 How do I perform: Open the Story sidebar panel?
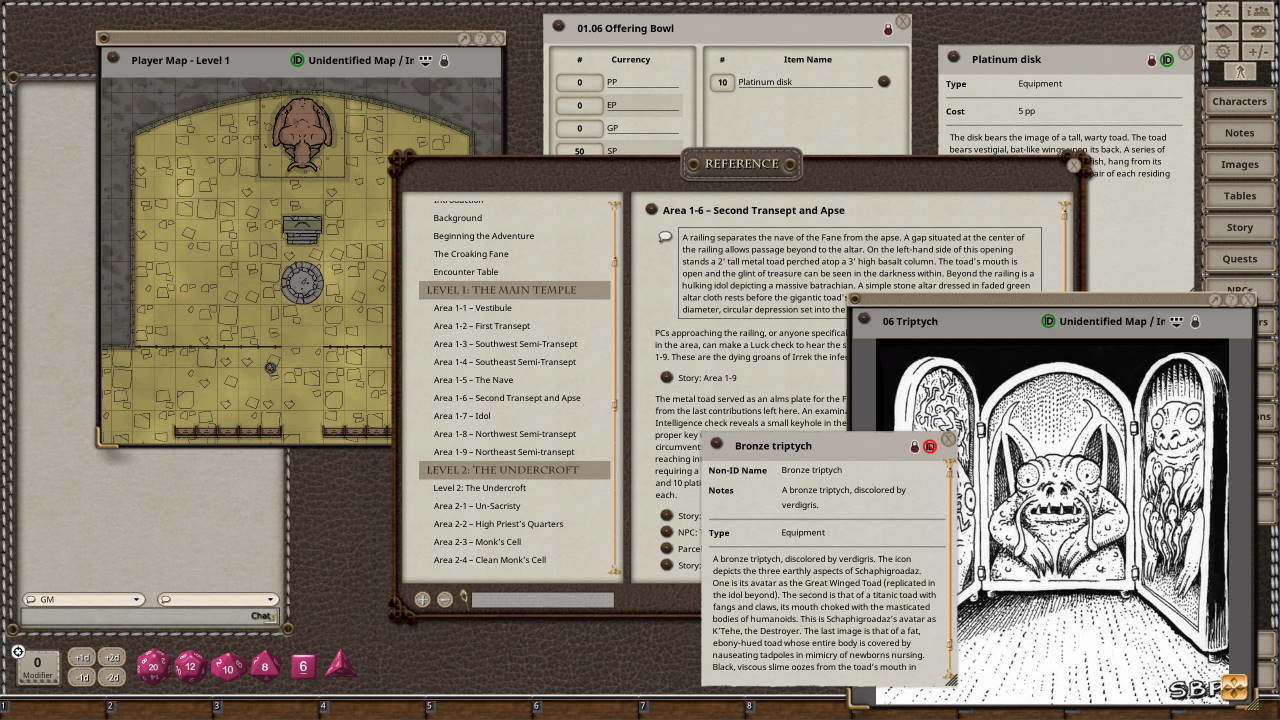click(1239, 227)
